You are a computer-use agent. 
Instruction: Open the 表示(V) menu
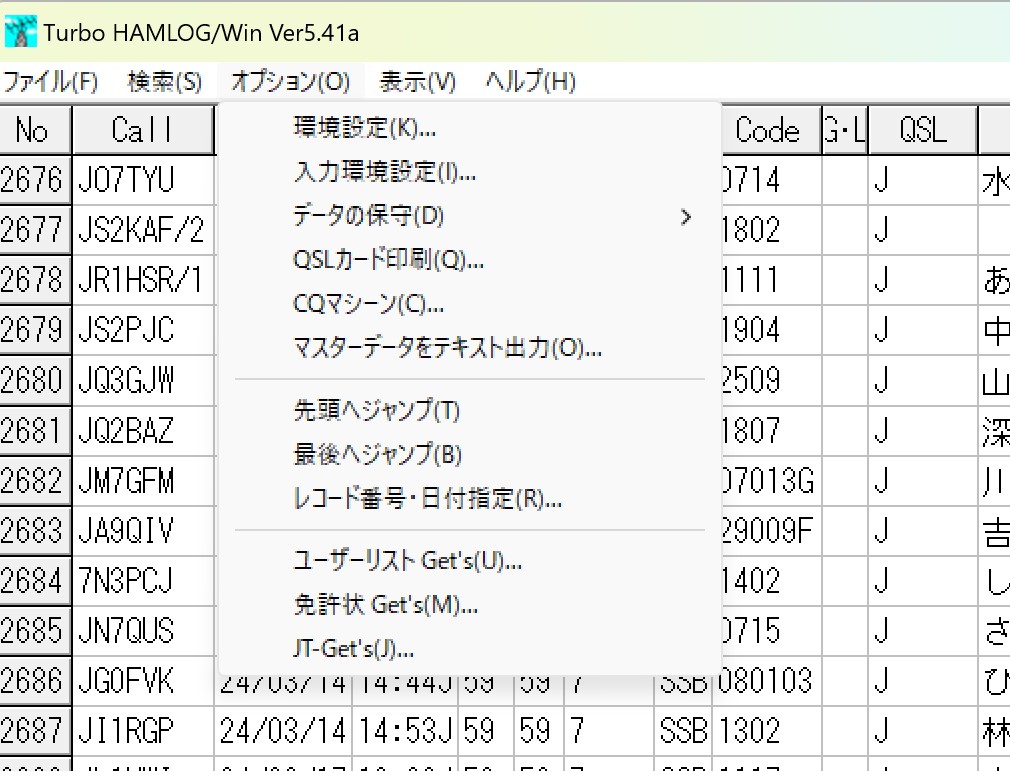[x=418, y=82]
